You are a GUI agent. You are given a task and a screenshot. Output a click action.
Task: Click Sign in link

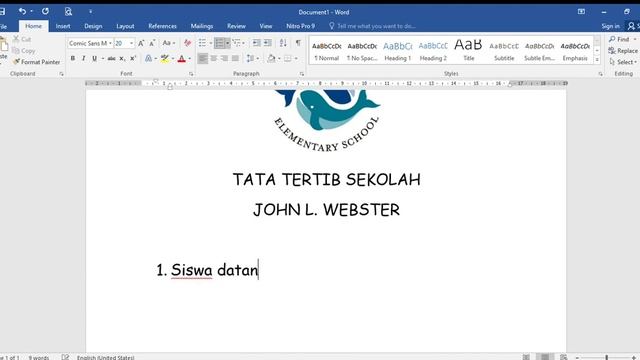[610, 26]
